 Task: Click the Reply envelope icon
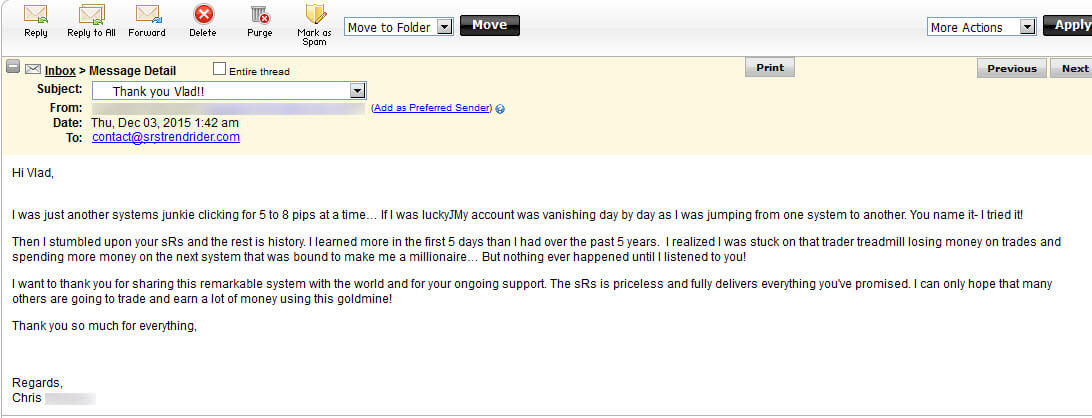[36, 15]
